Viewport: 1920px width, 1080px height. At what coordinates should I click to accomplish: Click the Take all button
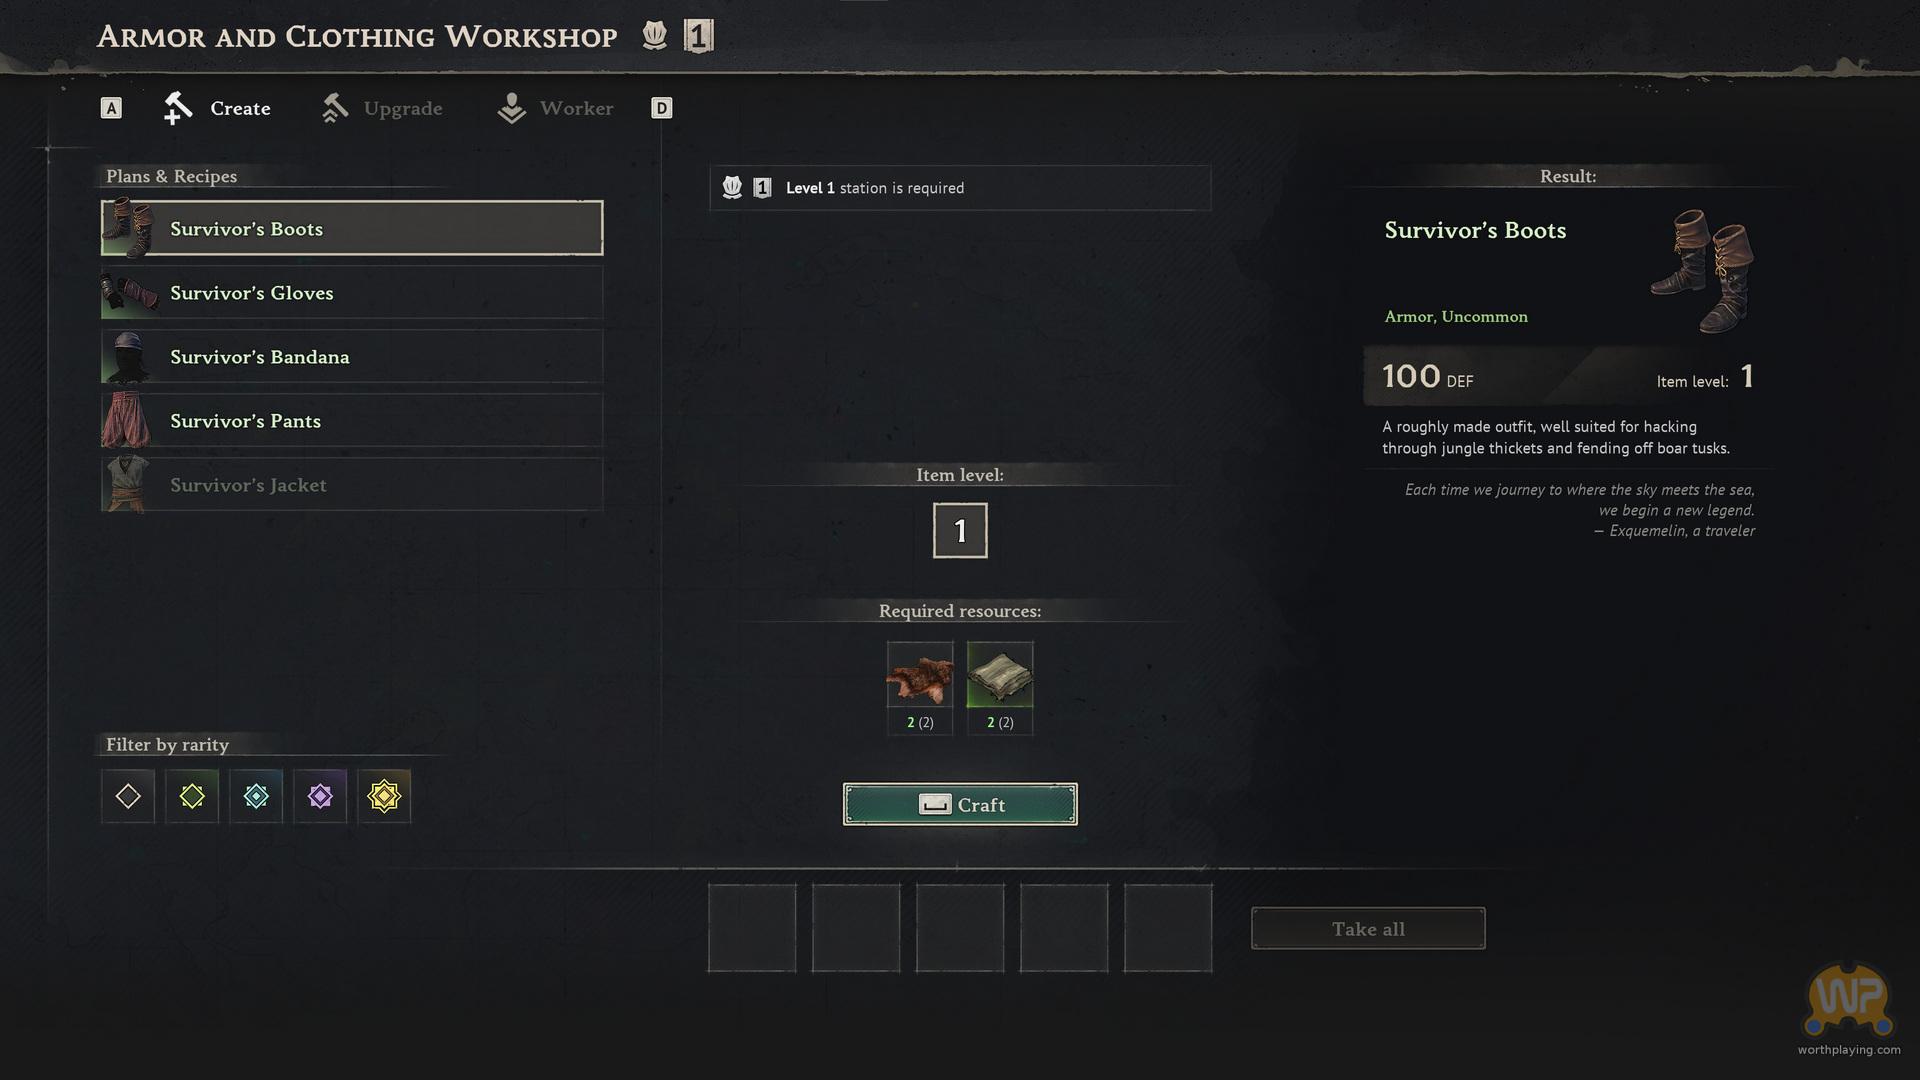[1368, 929]
